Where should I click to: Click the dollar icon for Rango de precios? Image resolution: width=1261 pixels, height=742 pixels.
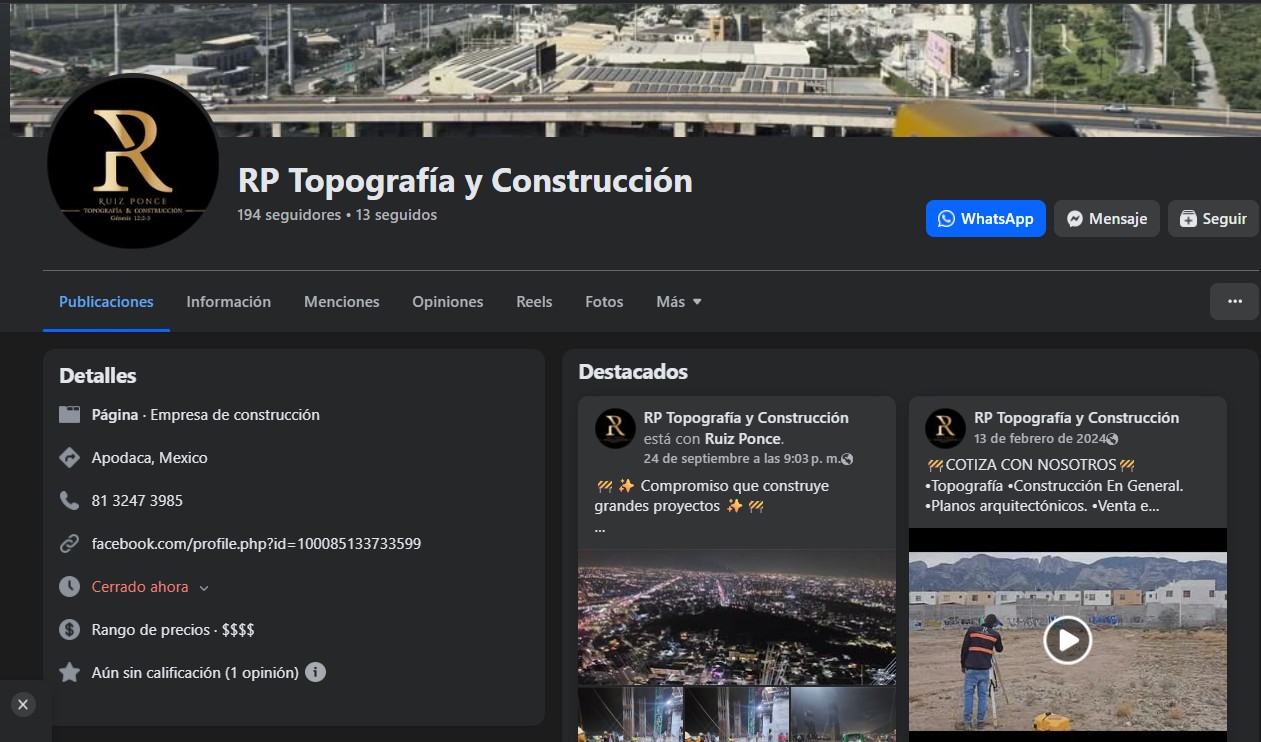(69, 630)
